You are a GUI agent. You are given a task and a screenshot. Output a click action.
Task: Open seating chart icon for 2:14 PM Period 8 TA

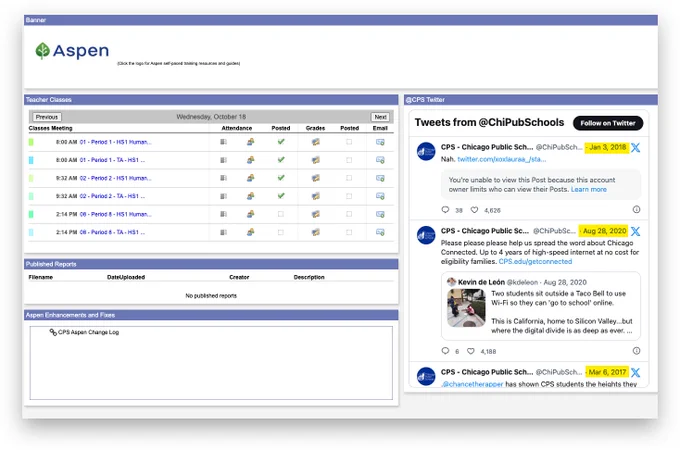click(251, 232)
